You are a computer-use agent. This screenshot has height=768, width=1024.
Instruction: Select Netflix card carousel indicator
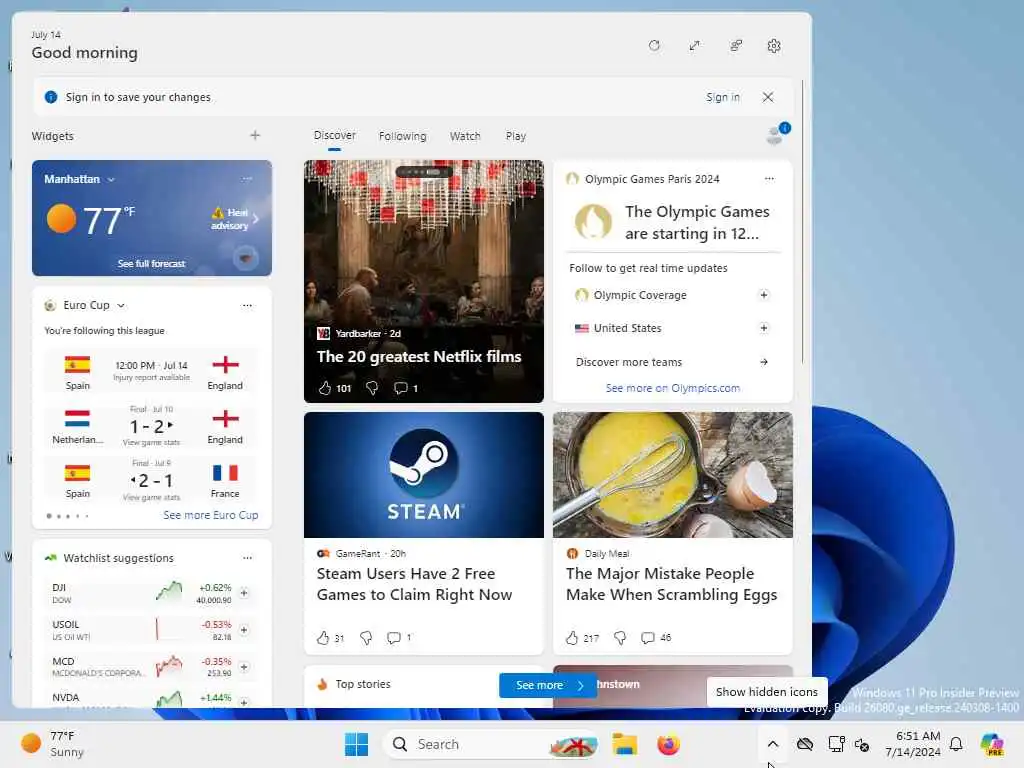point(424,172)
